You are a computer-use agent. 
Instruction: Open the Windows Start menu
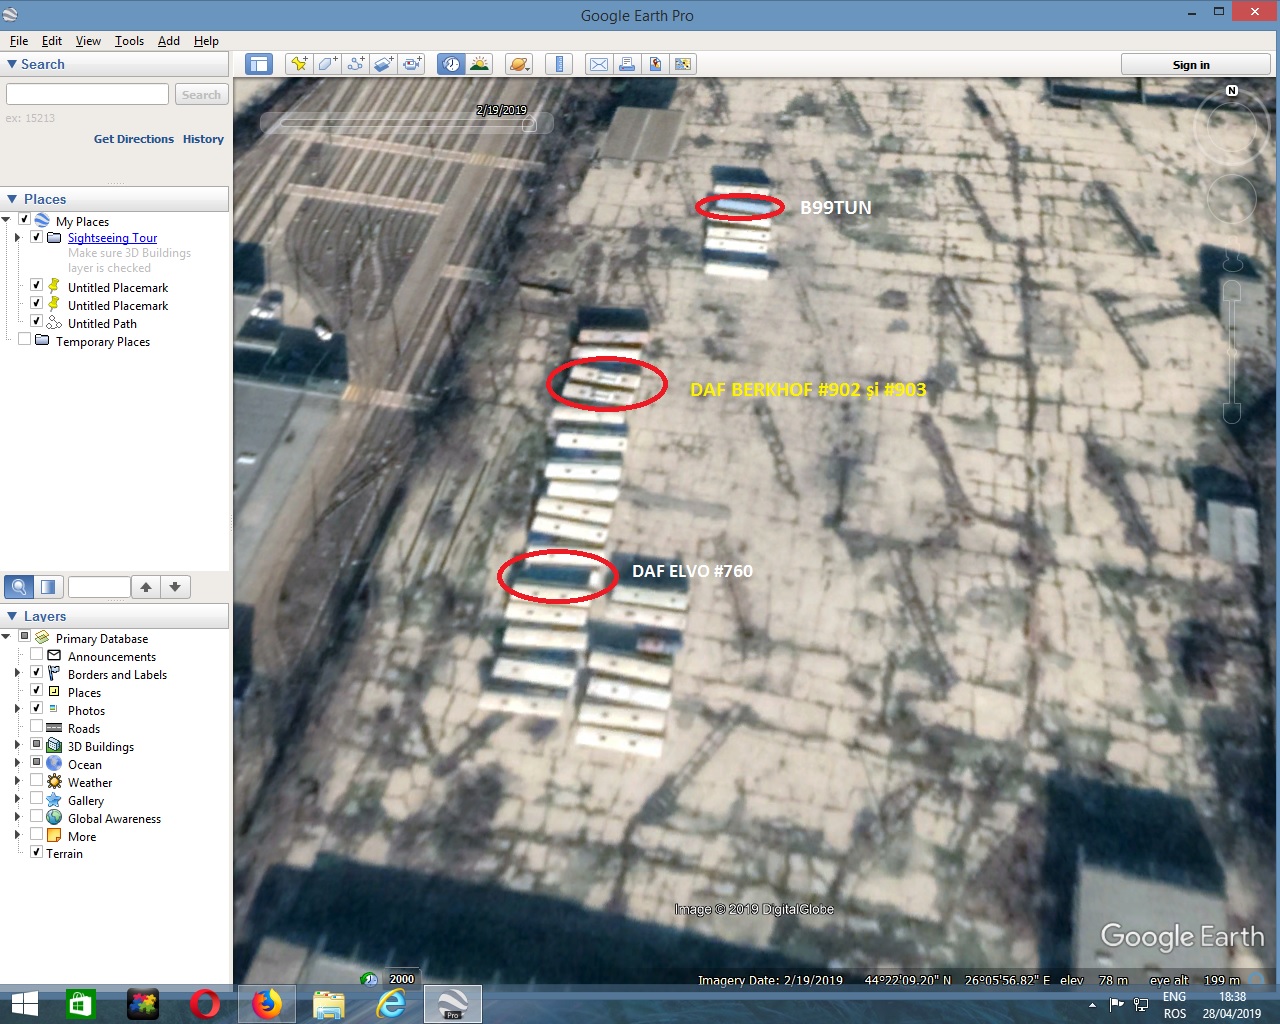(x=24, y=1004)
